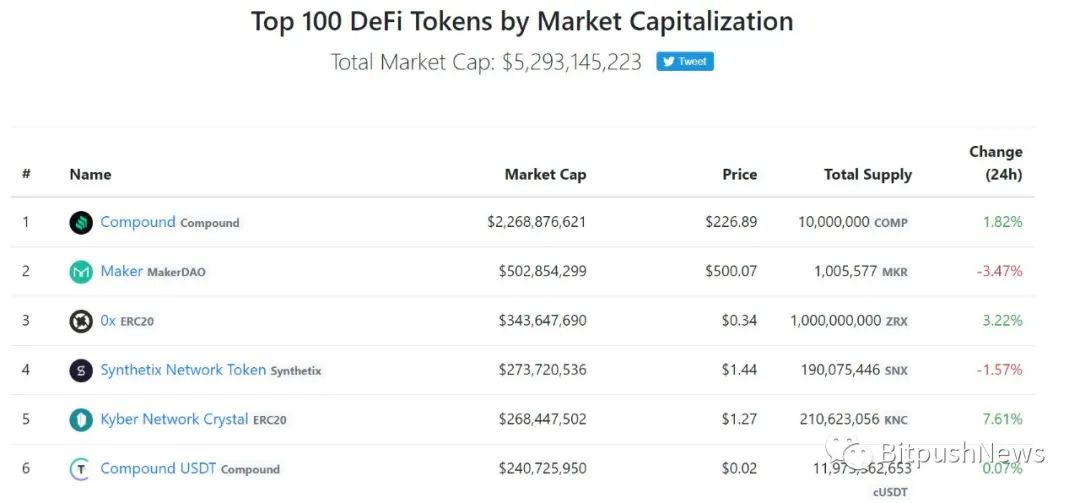Image resolution: width=1080 pixels, height=503 pixels.
Task: Open the Compound token link
Action: (x=138, y=222)
